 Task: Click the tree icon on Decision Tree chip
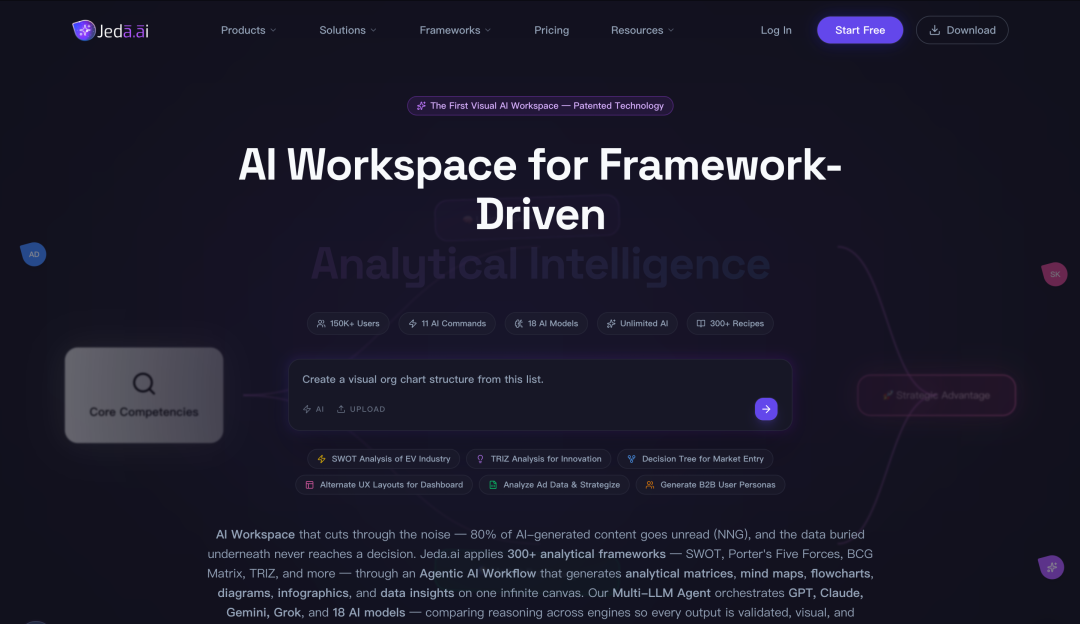pos(632,459)
